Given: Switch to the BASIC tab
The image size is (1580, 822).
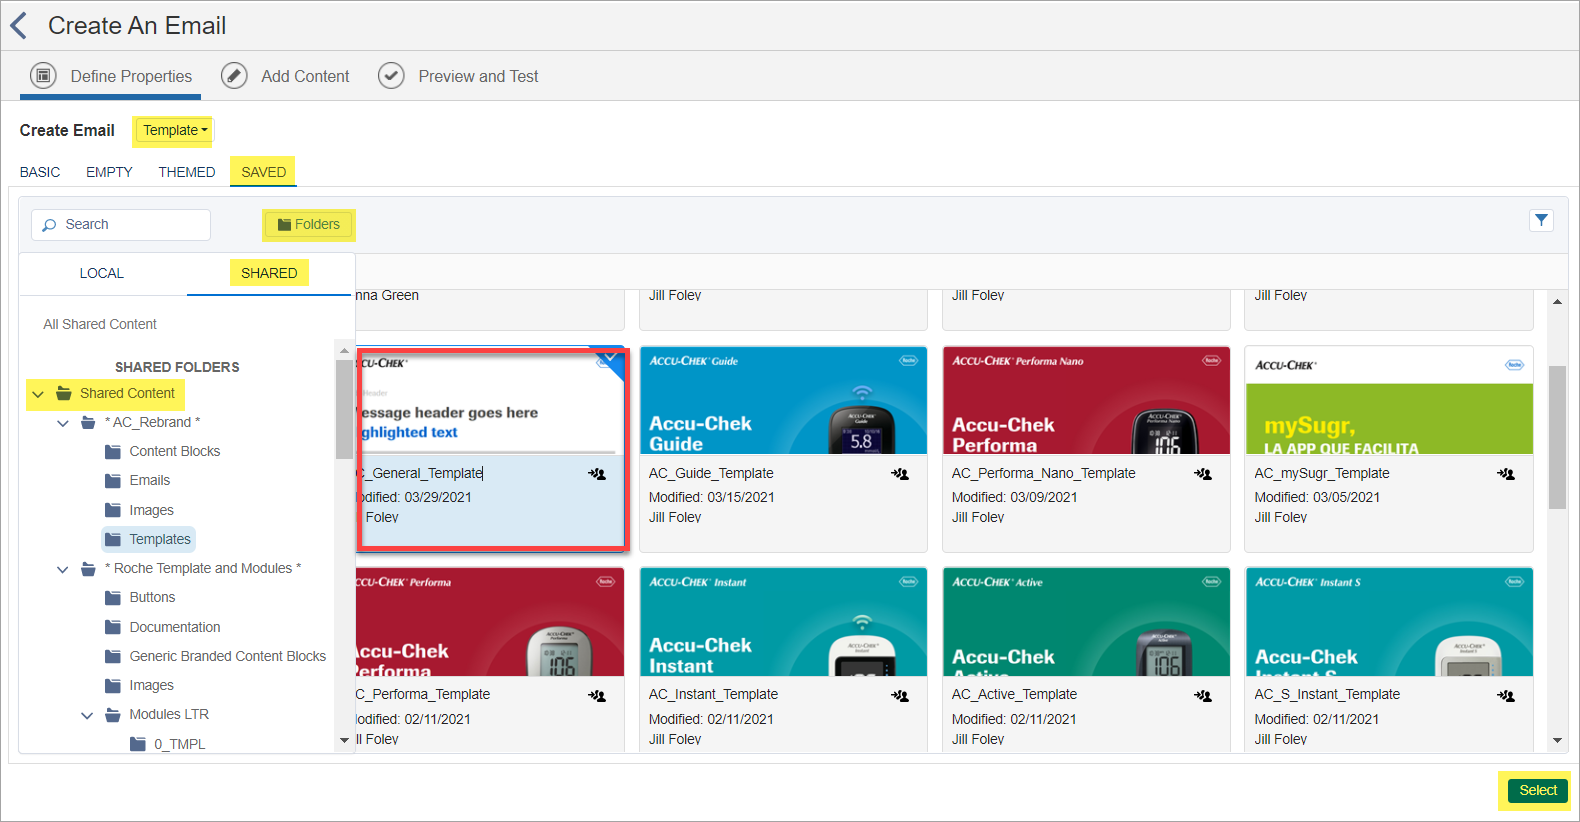Looking at the screenshot, I should coord(40,172).
